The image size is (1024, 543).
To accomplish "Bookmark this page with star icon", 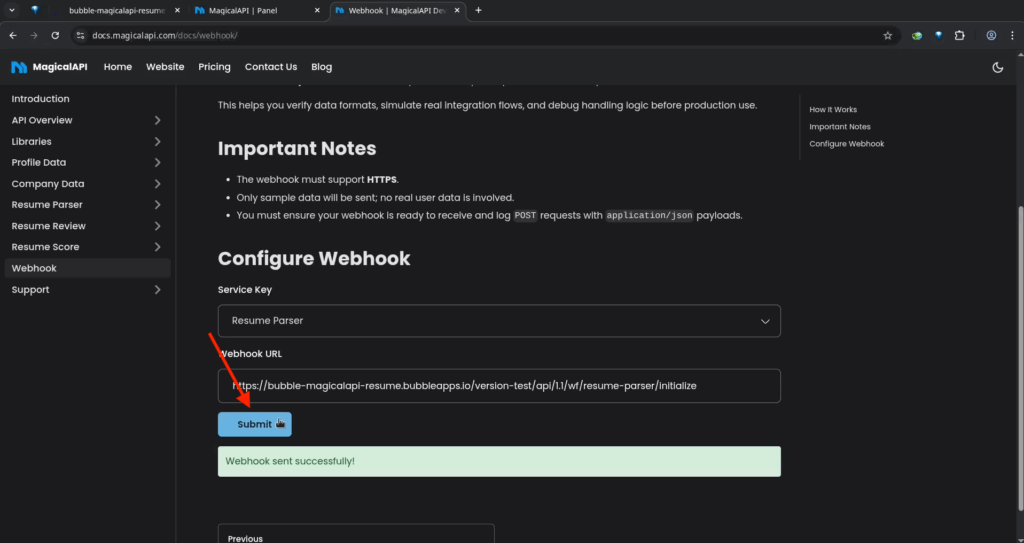I will [x=888, y=35].
